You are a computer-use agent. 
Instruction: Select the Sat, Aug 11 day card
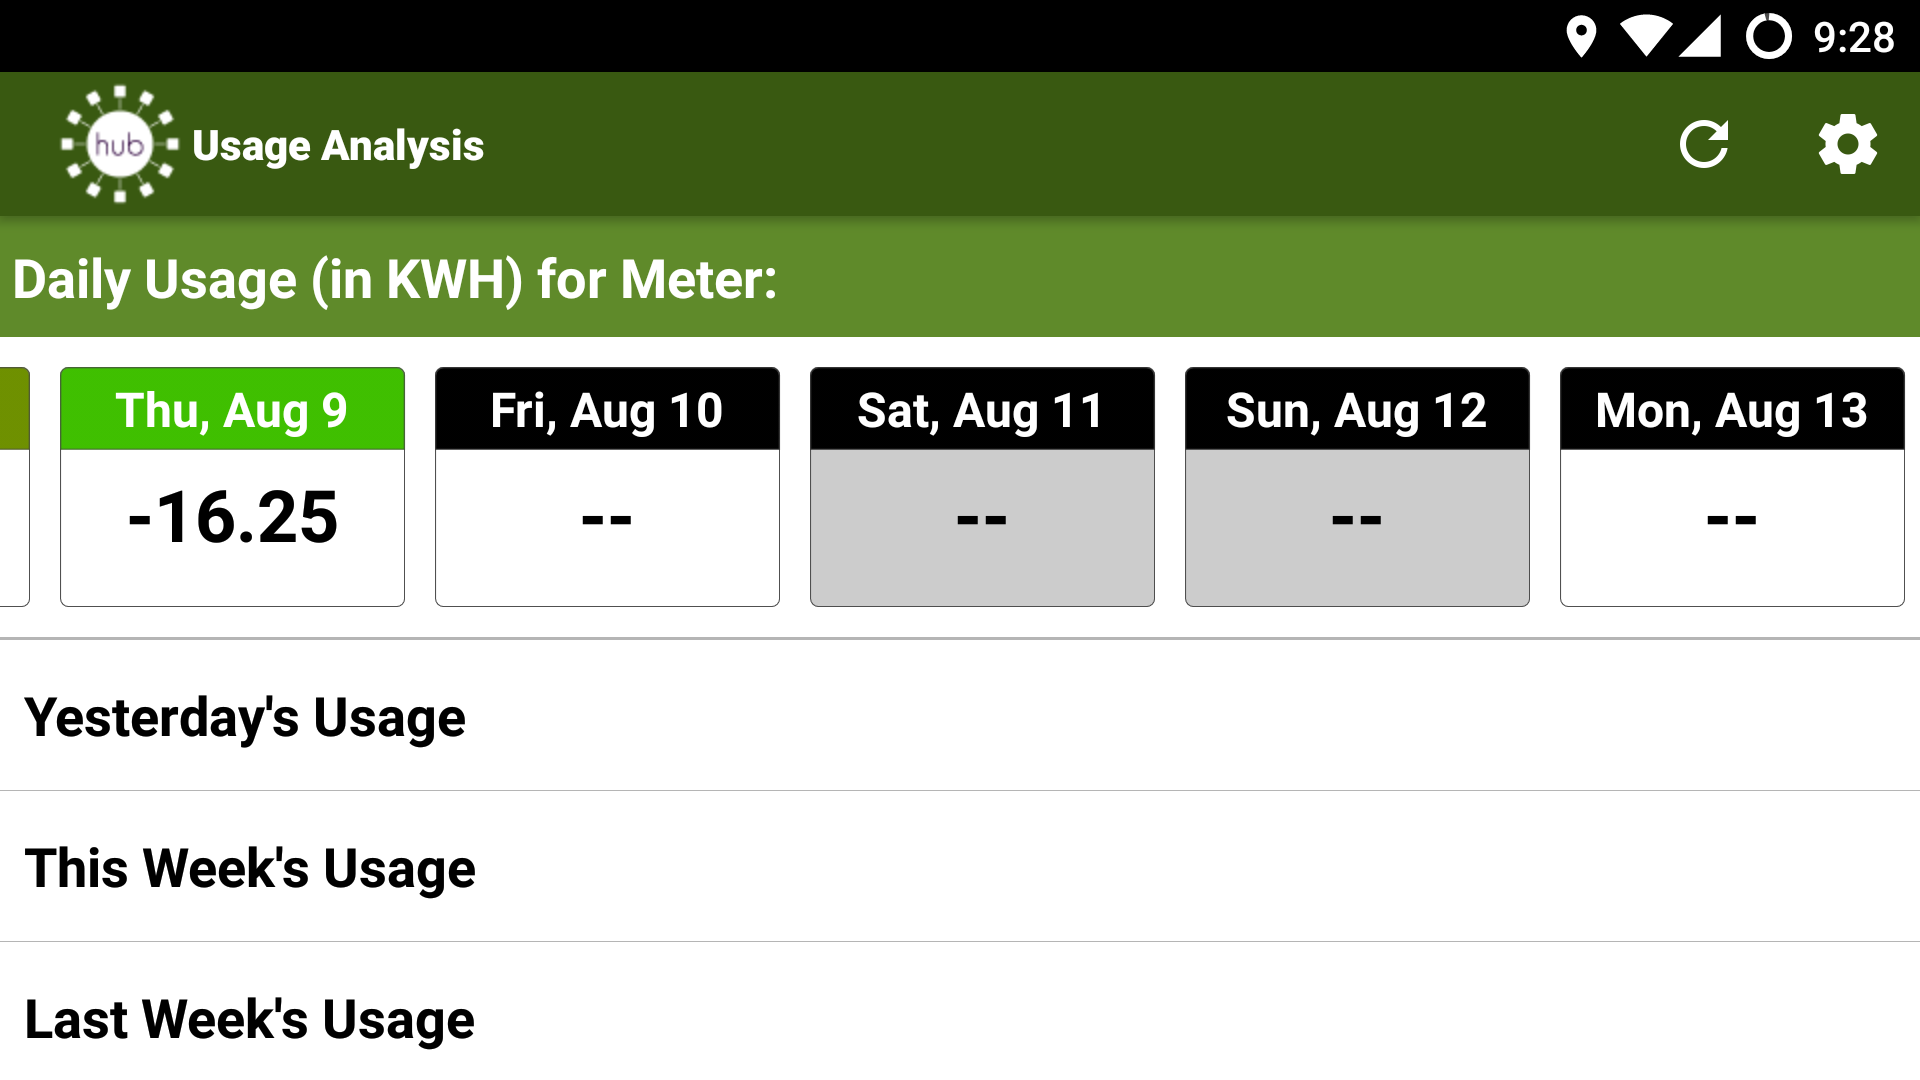coord(982,487)
